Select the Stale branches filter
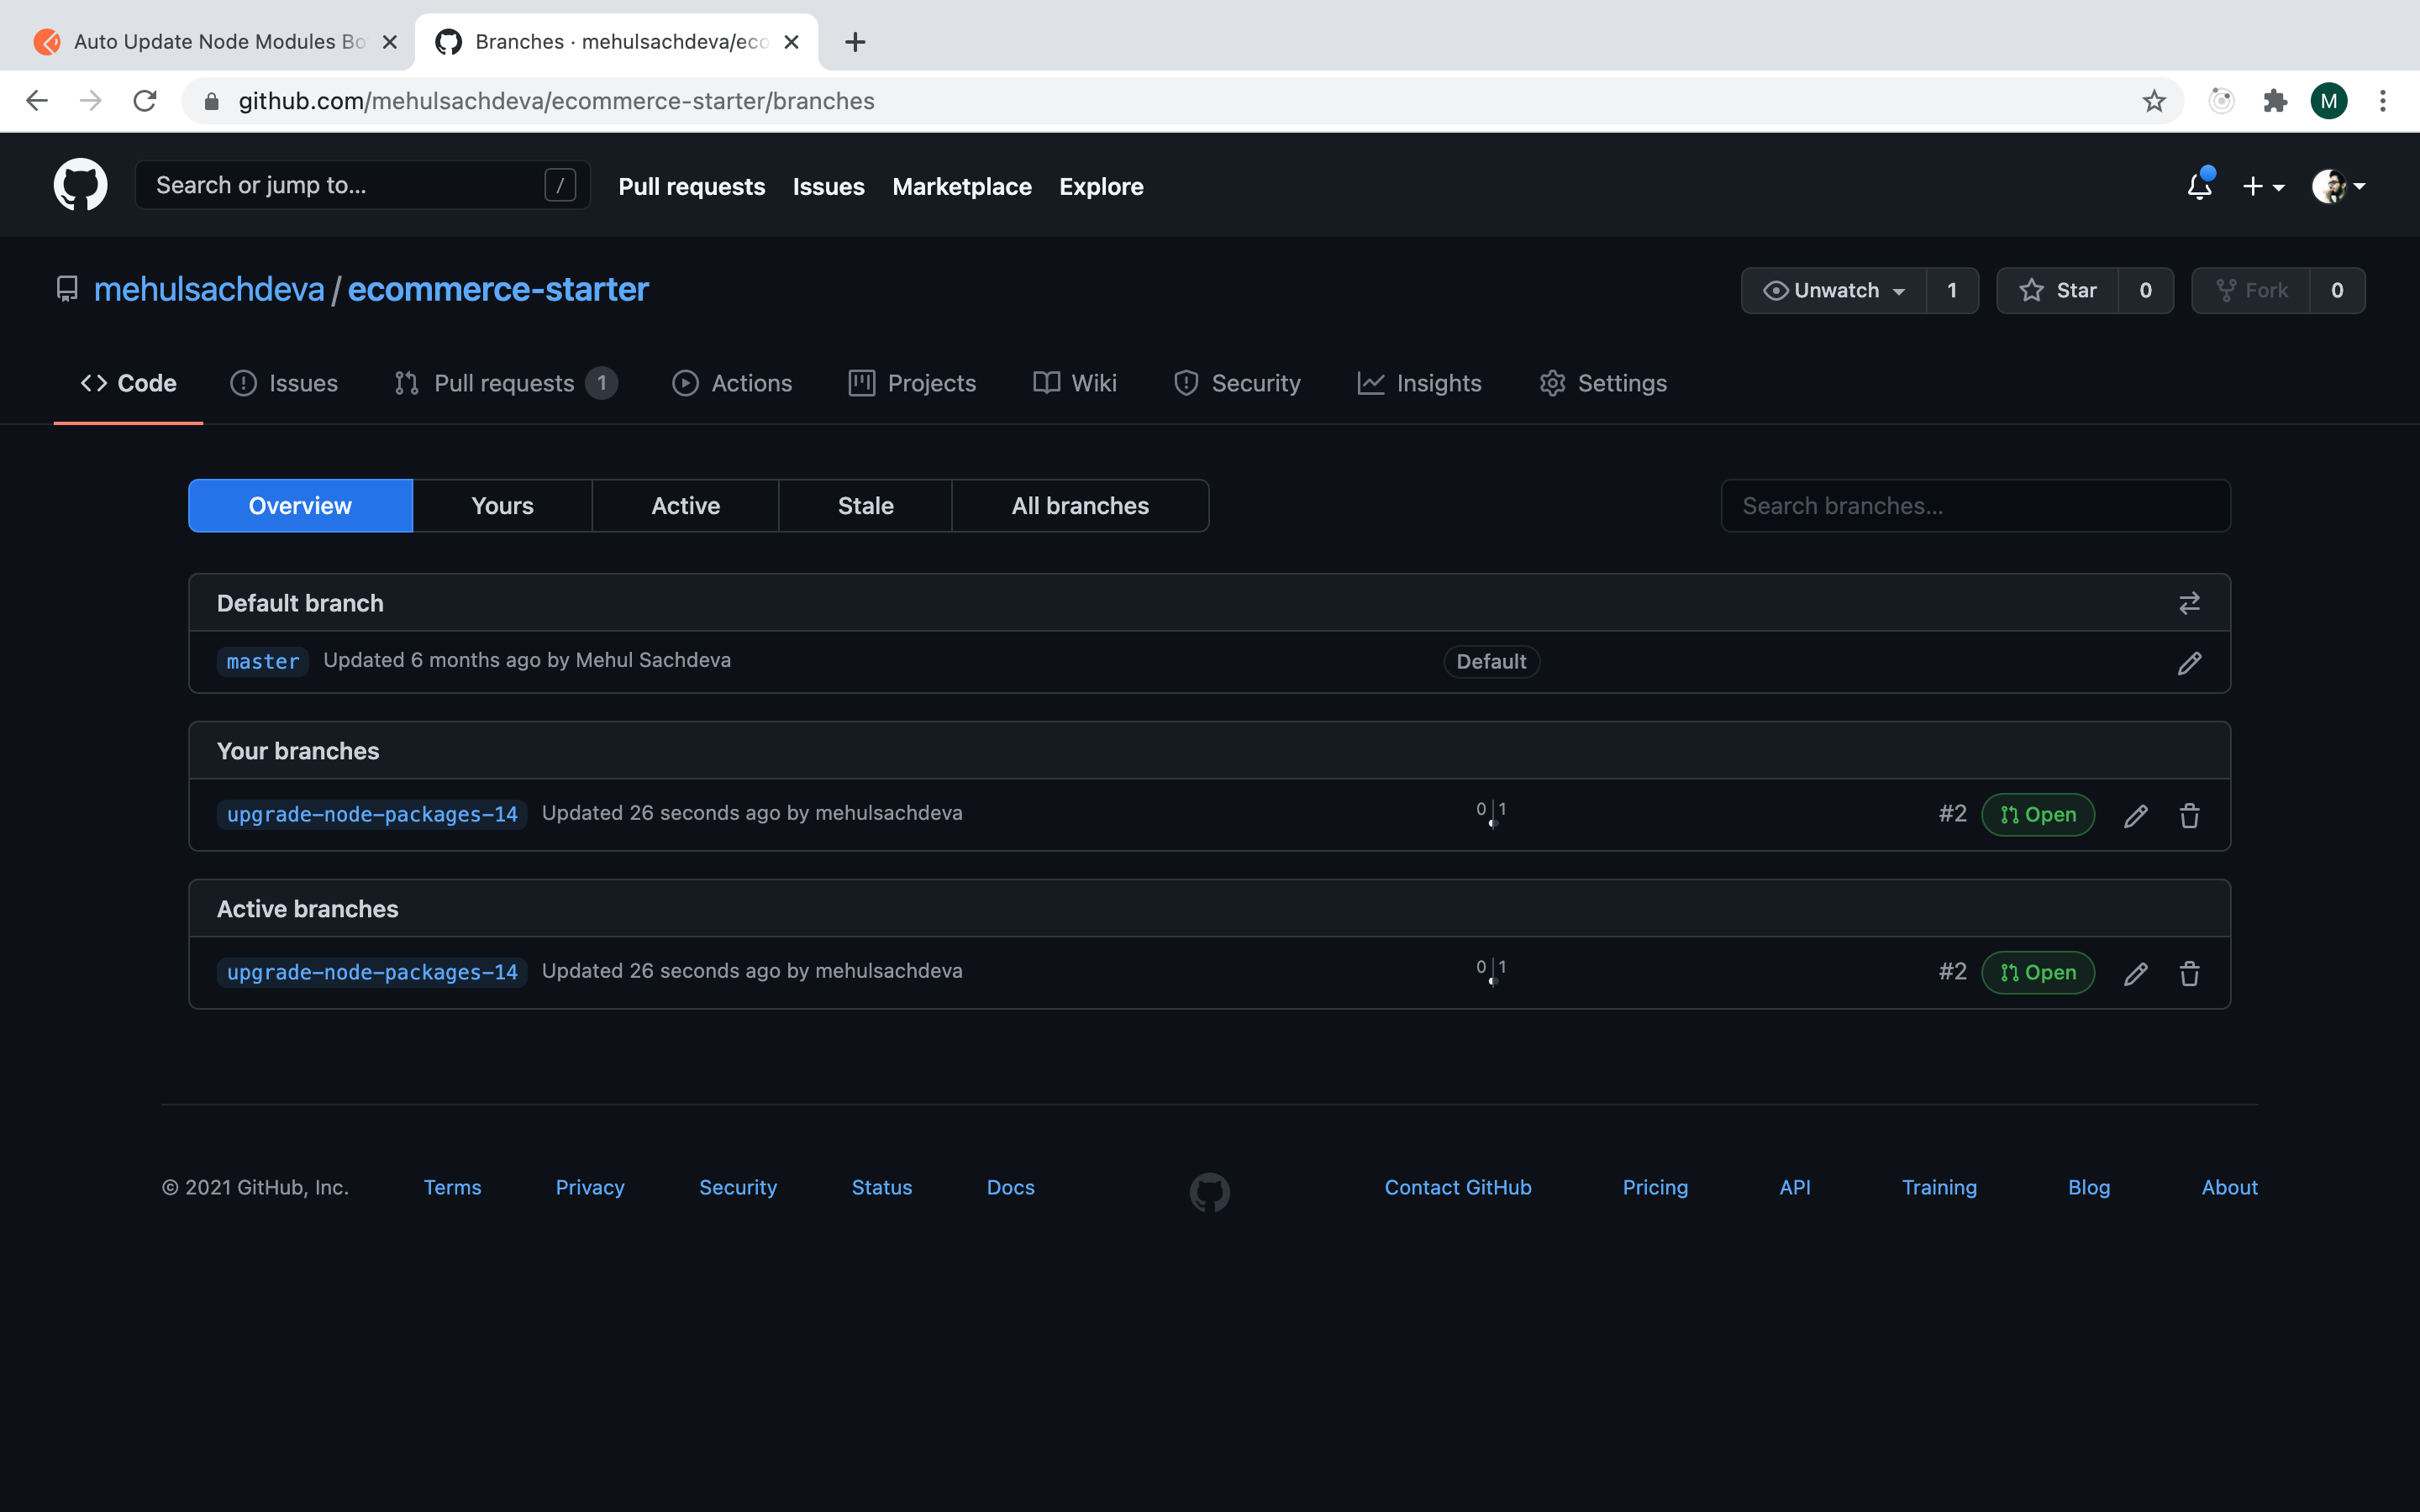The width and height of the screenshot is (2420, 1512). coord(865,506)
